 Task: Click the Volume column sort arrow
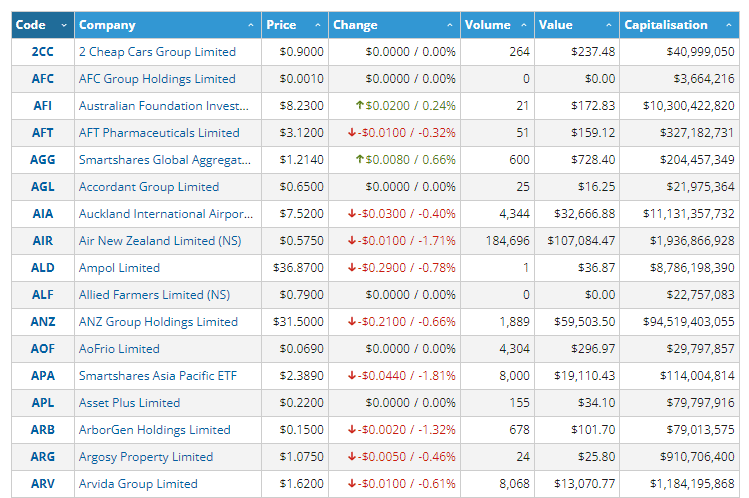click(x=523, y=25)
